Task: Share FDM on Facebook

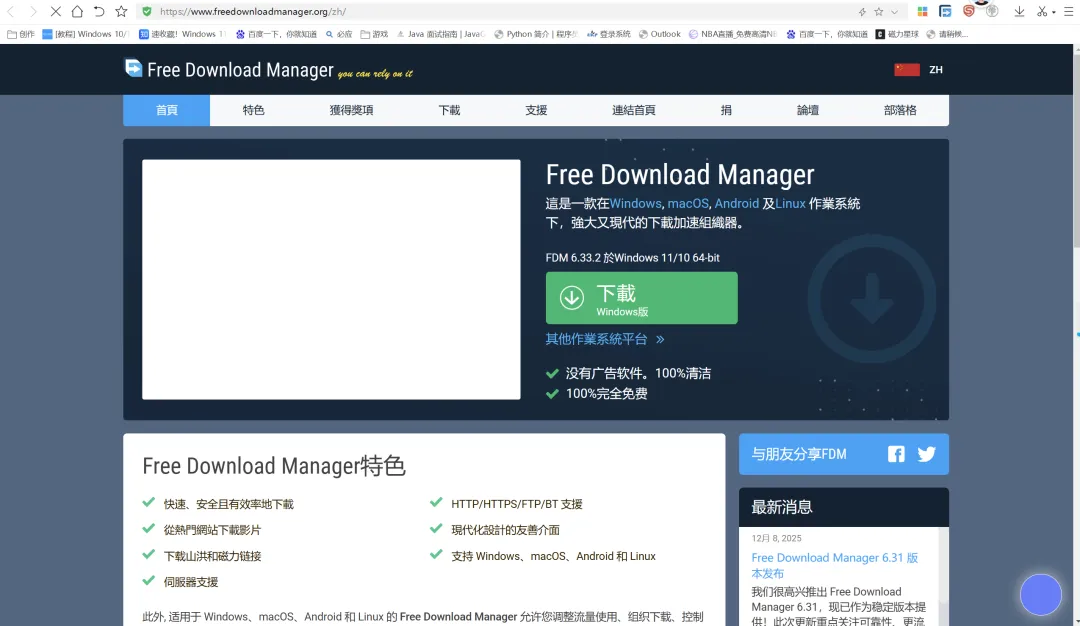Action: (x=895, y=454)
